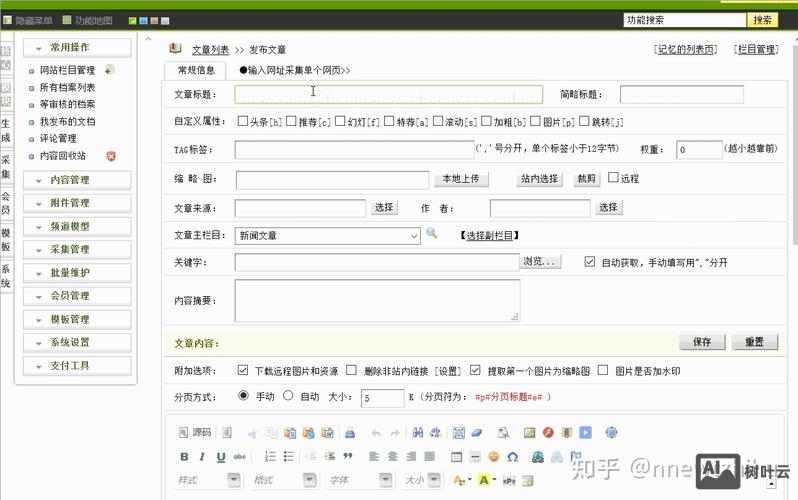Insert special character omega icon
798x500 pixels.
pyautogui.click(x=512, y=457)
